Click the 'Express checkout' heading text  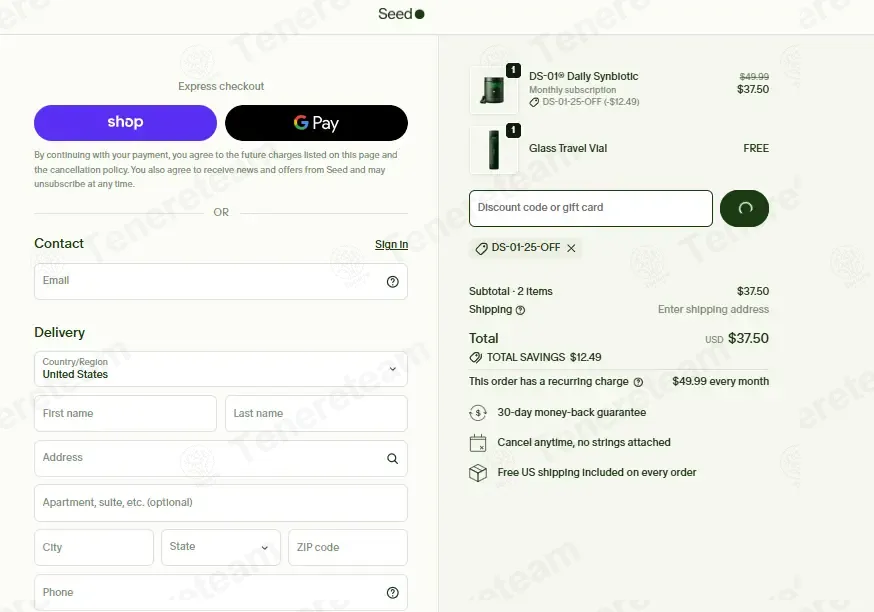click(x=221, y=86)
